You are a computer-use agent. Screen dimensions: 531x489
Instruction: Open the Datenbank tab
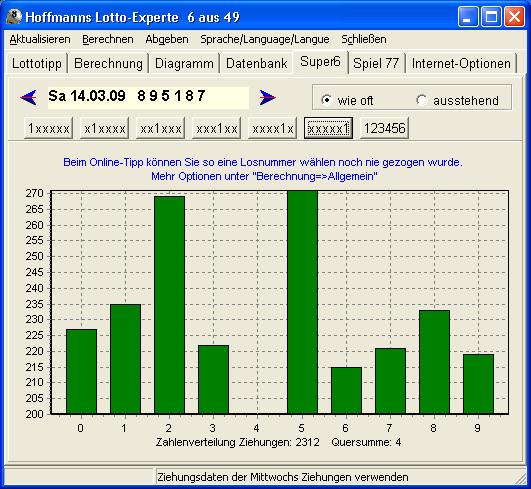tap(256, 63)
